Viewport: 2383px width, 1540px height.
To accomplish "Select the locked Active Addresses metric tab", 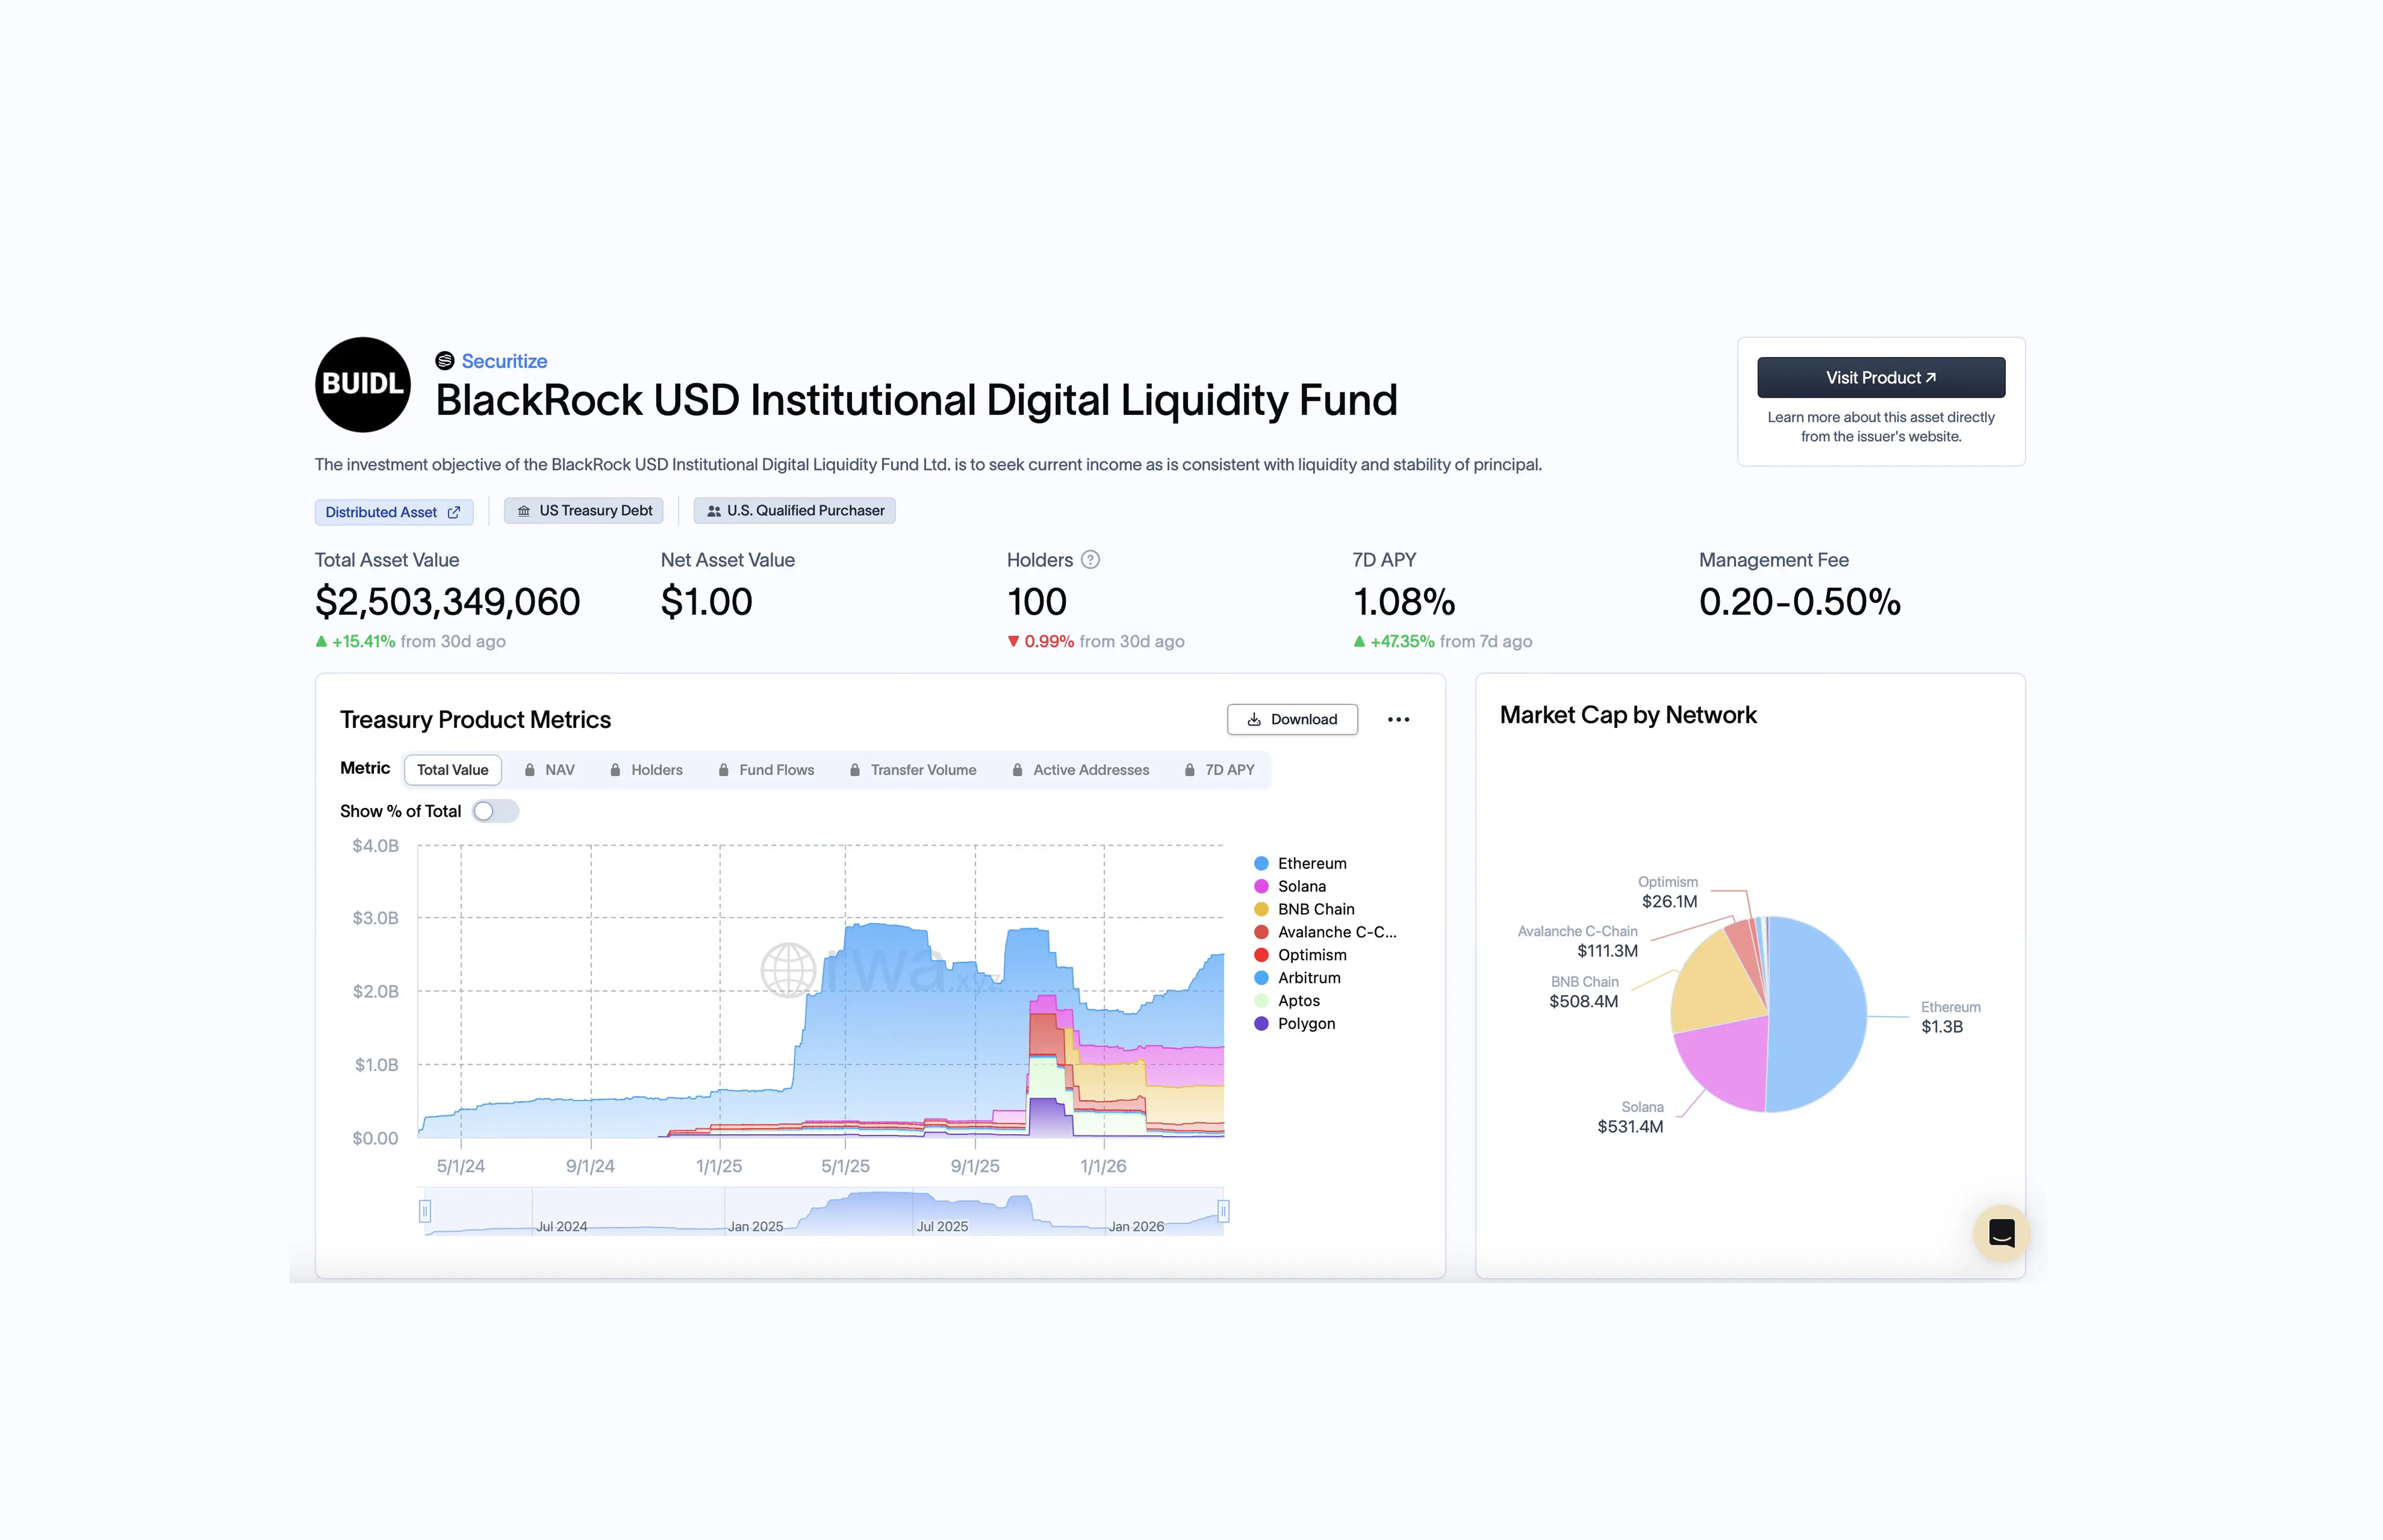I will pos(1081,770).
